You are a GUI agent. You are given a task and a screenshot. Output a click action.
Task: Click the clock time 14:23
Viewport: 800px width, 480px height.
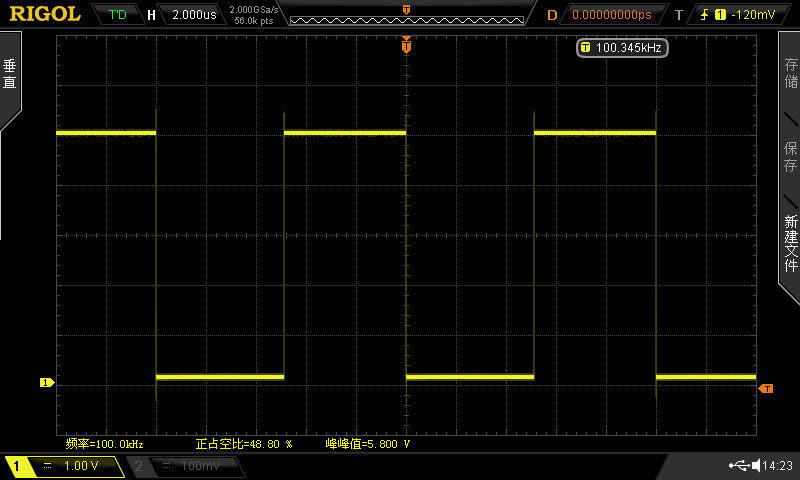778,465
